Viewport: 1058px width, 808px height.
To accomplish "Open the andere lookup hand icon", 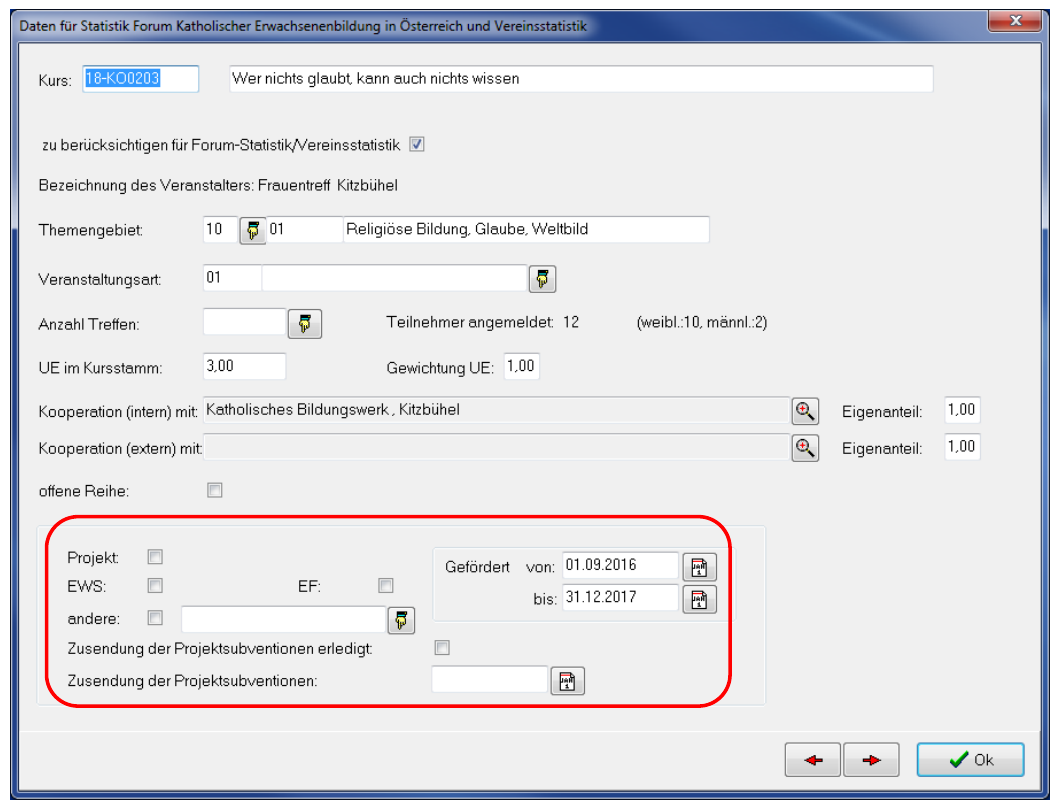I will pyautogui.click(x=401, y=620).
